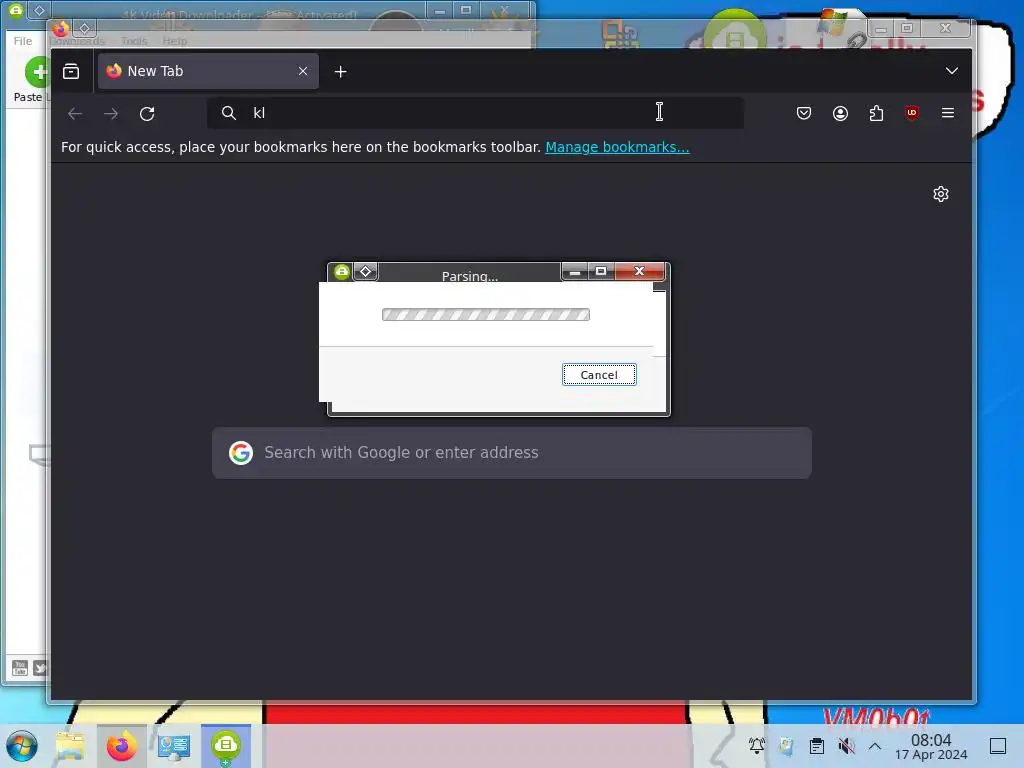This screenshot has height=768, width=1024.
Task: Close the Firefox window
Action: tap(946, 28)
